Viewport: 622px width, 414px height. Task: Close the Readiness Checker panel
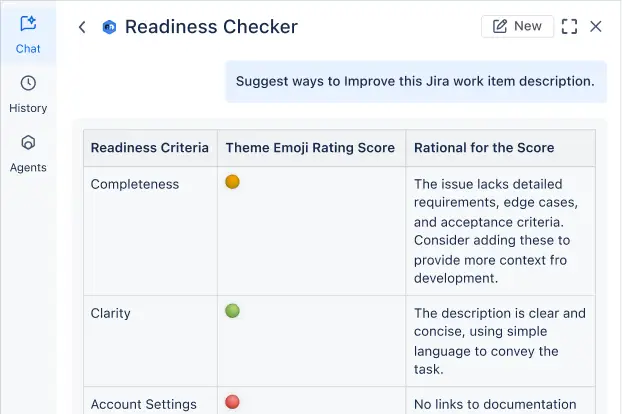[596, 27]
